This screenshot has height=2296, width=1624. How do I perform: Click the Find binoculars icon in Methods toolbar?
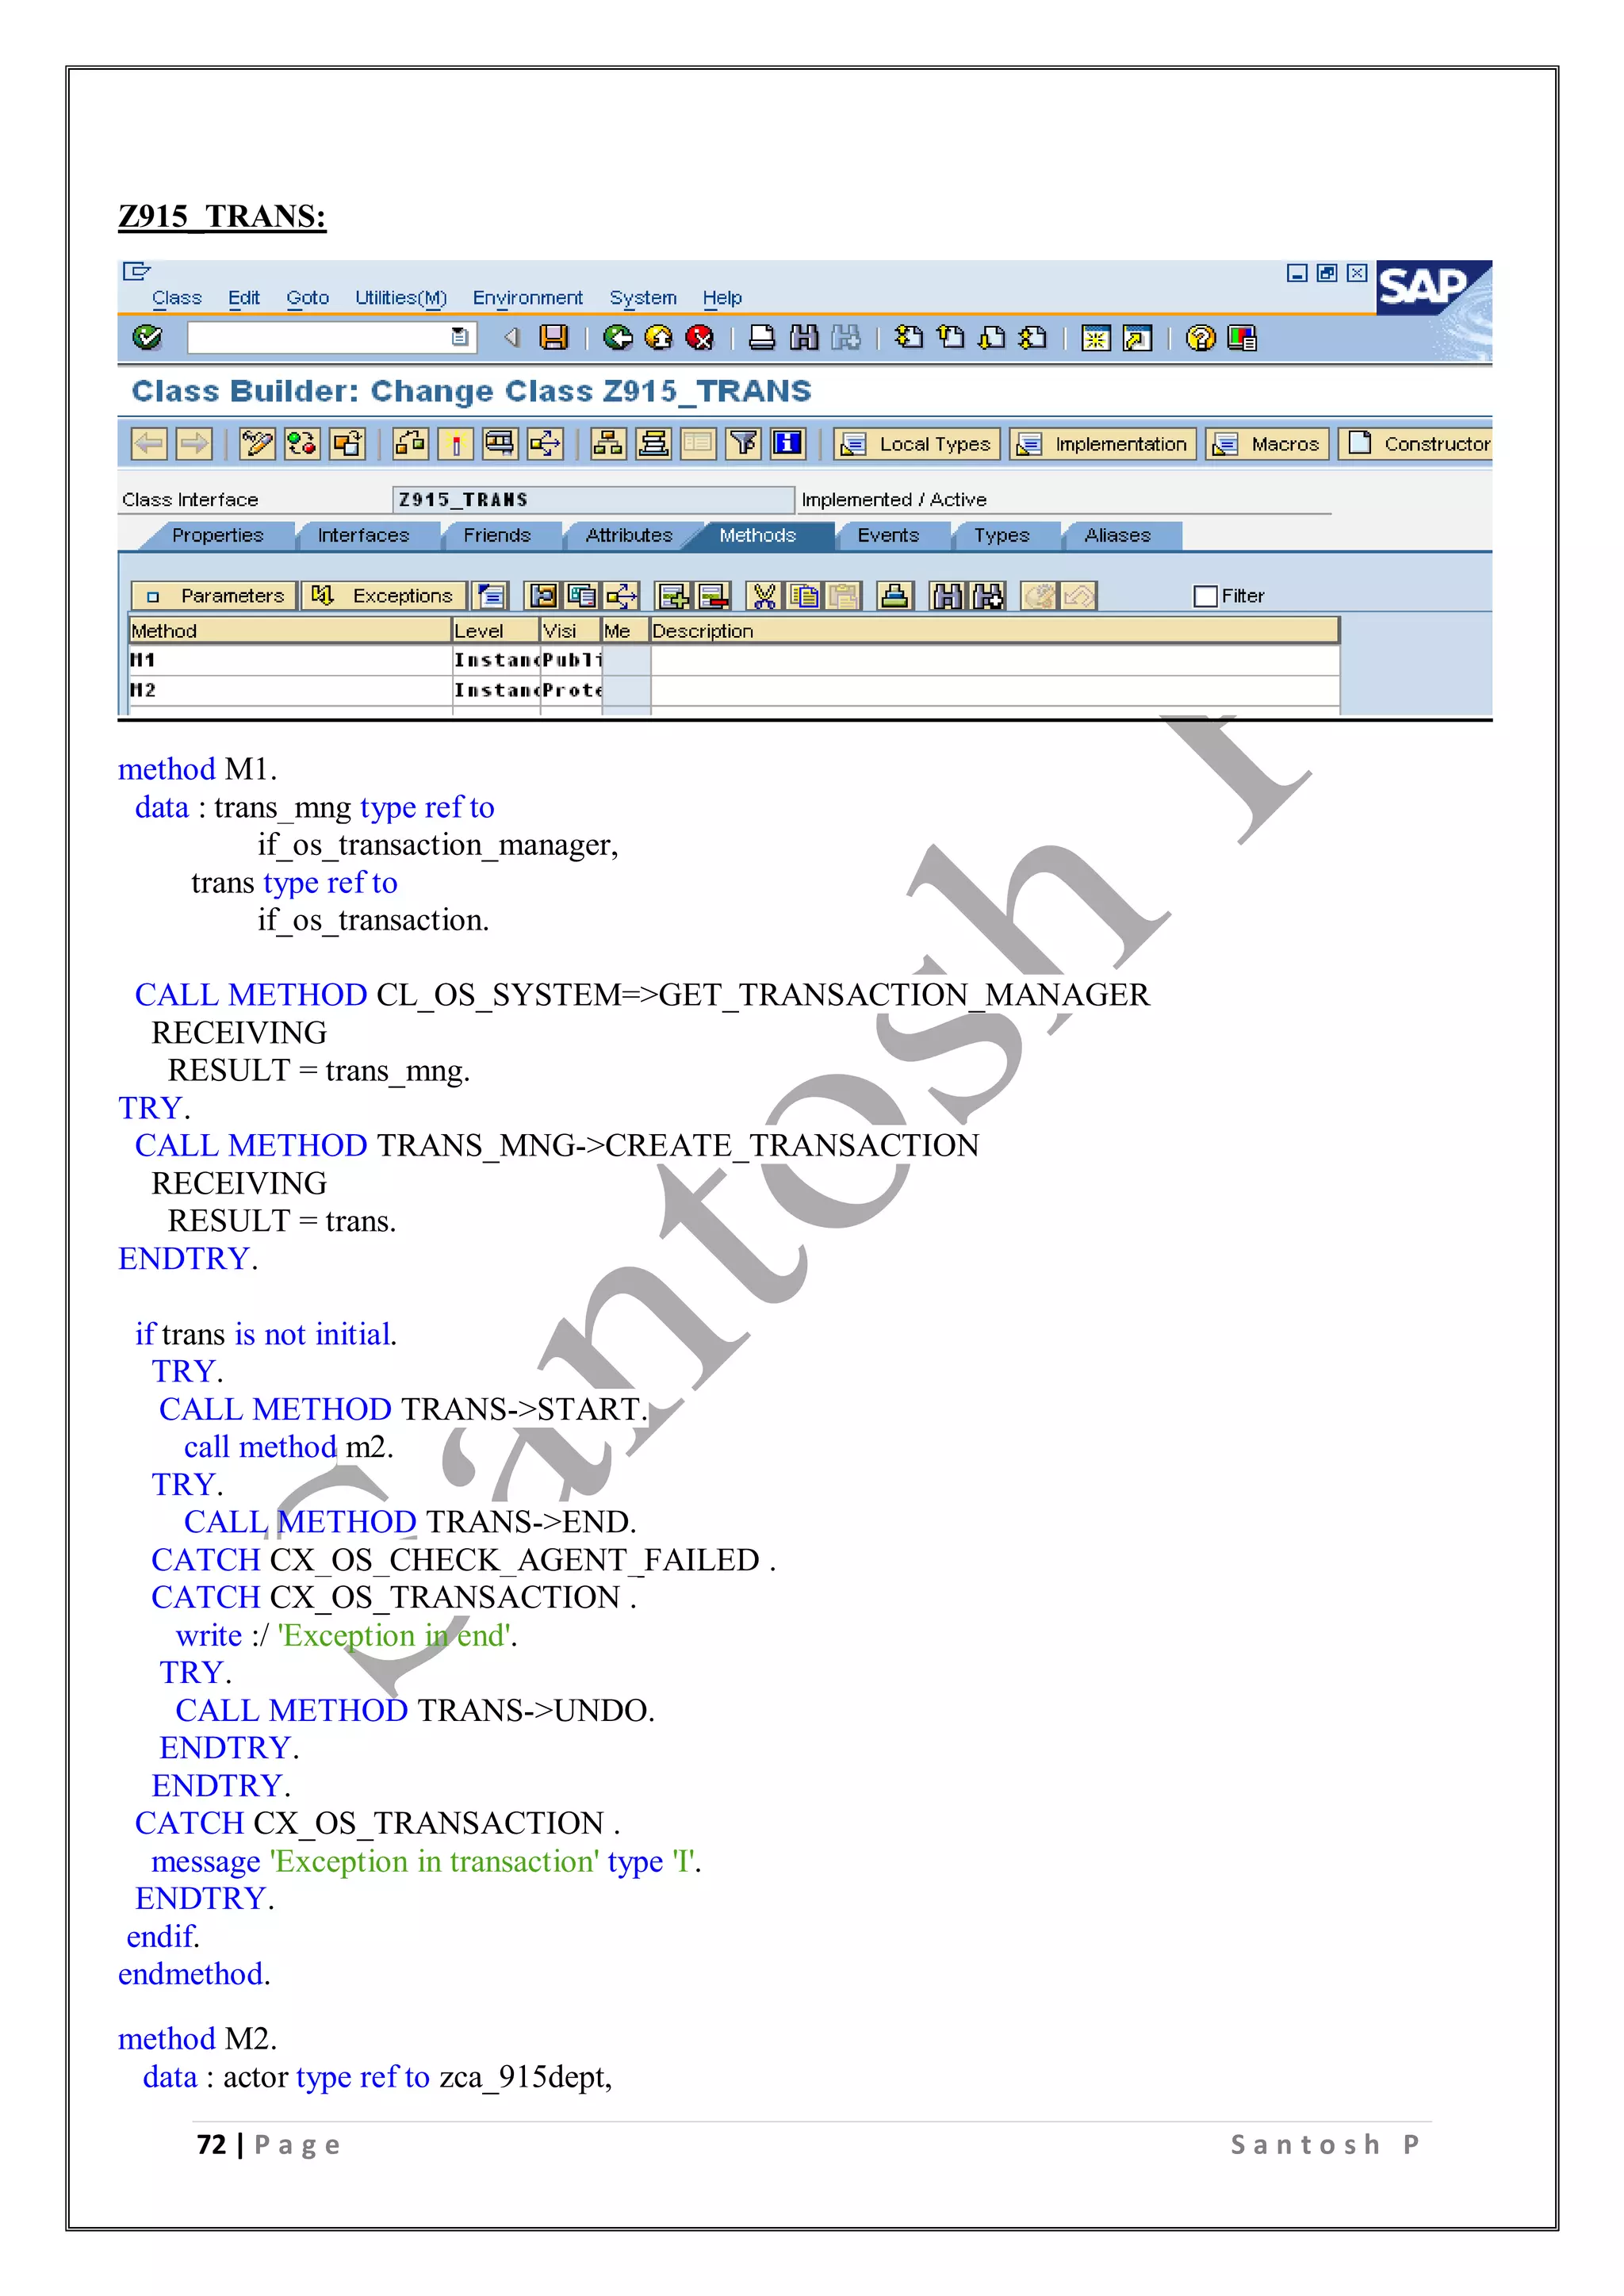click(947, 596)
